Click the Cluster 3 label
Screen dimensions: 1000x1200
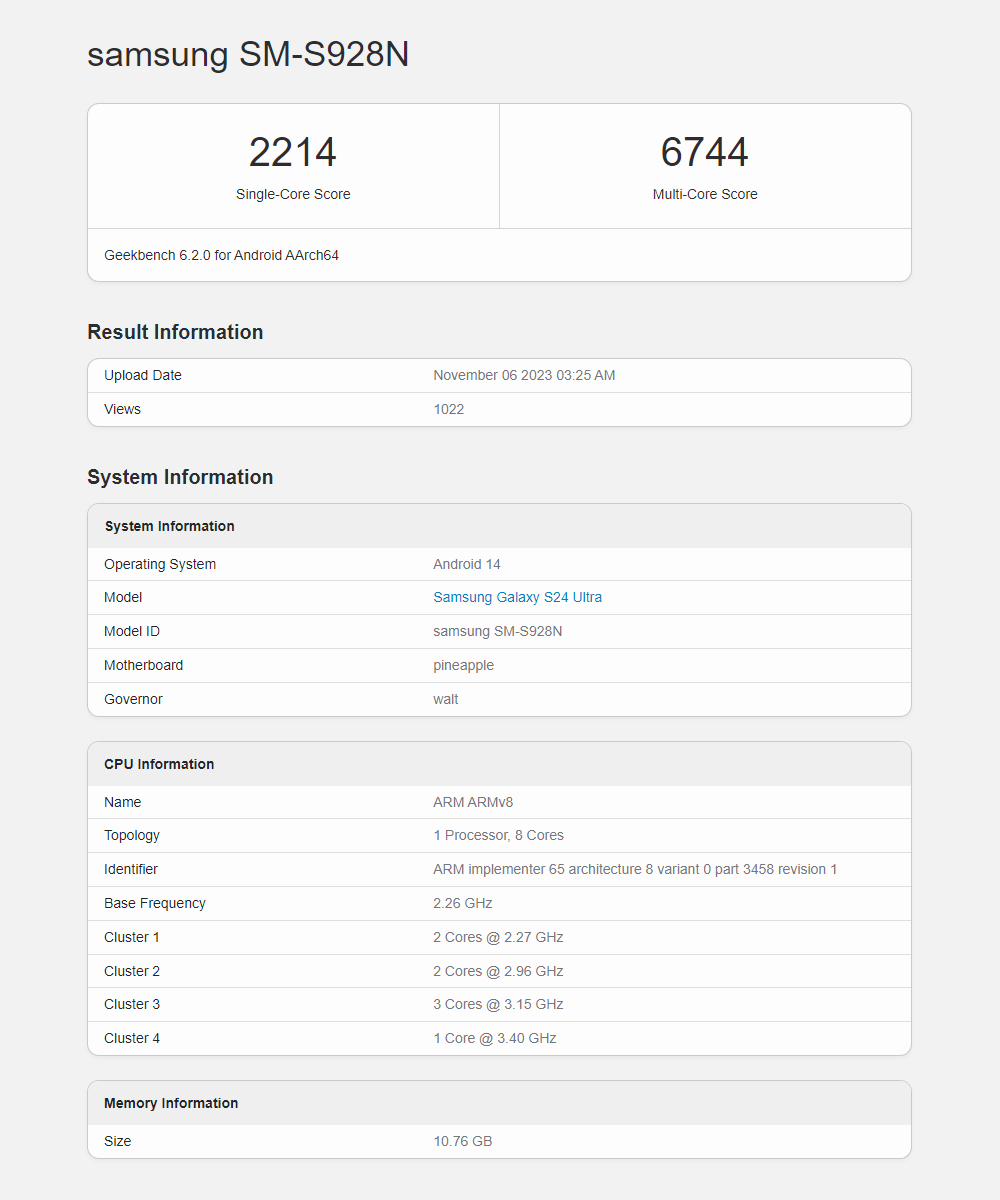pyautogui.click(x=132, y=1004)
